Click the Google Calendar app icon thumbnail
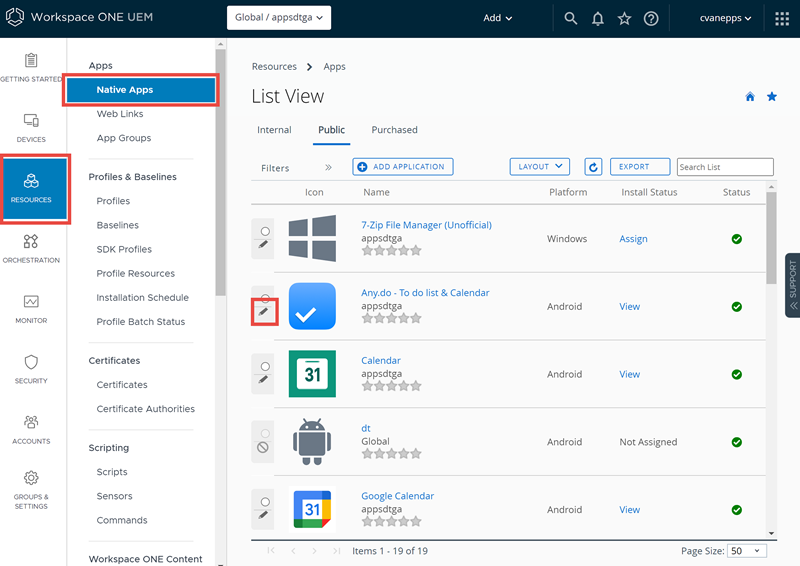This screenshot has height=566, width=800. pos(312,509)
